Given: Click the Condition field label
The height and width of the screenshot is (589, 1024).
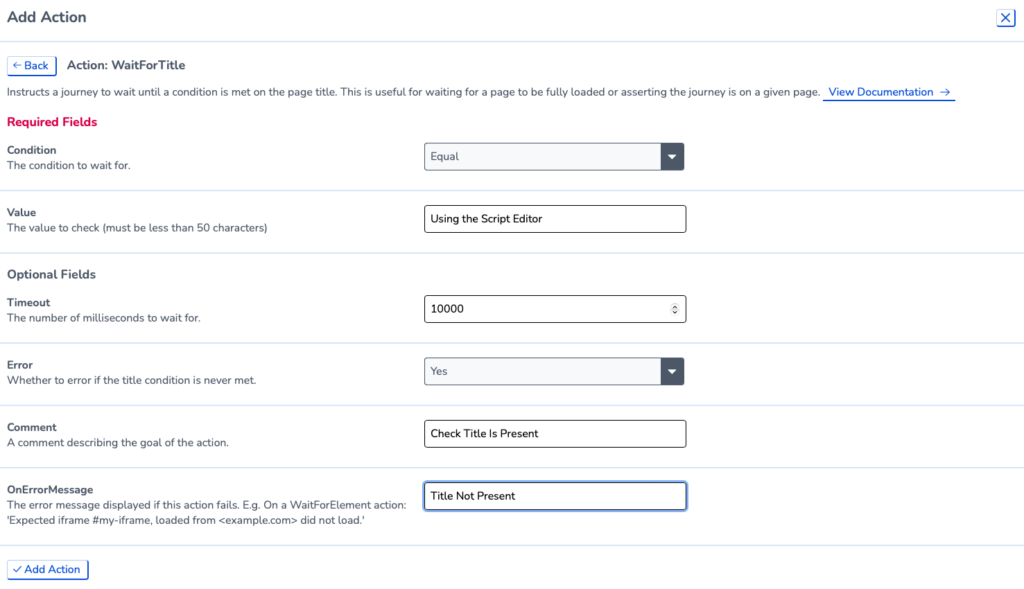Looking at the screenshot, I should click(31, 150).
